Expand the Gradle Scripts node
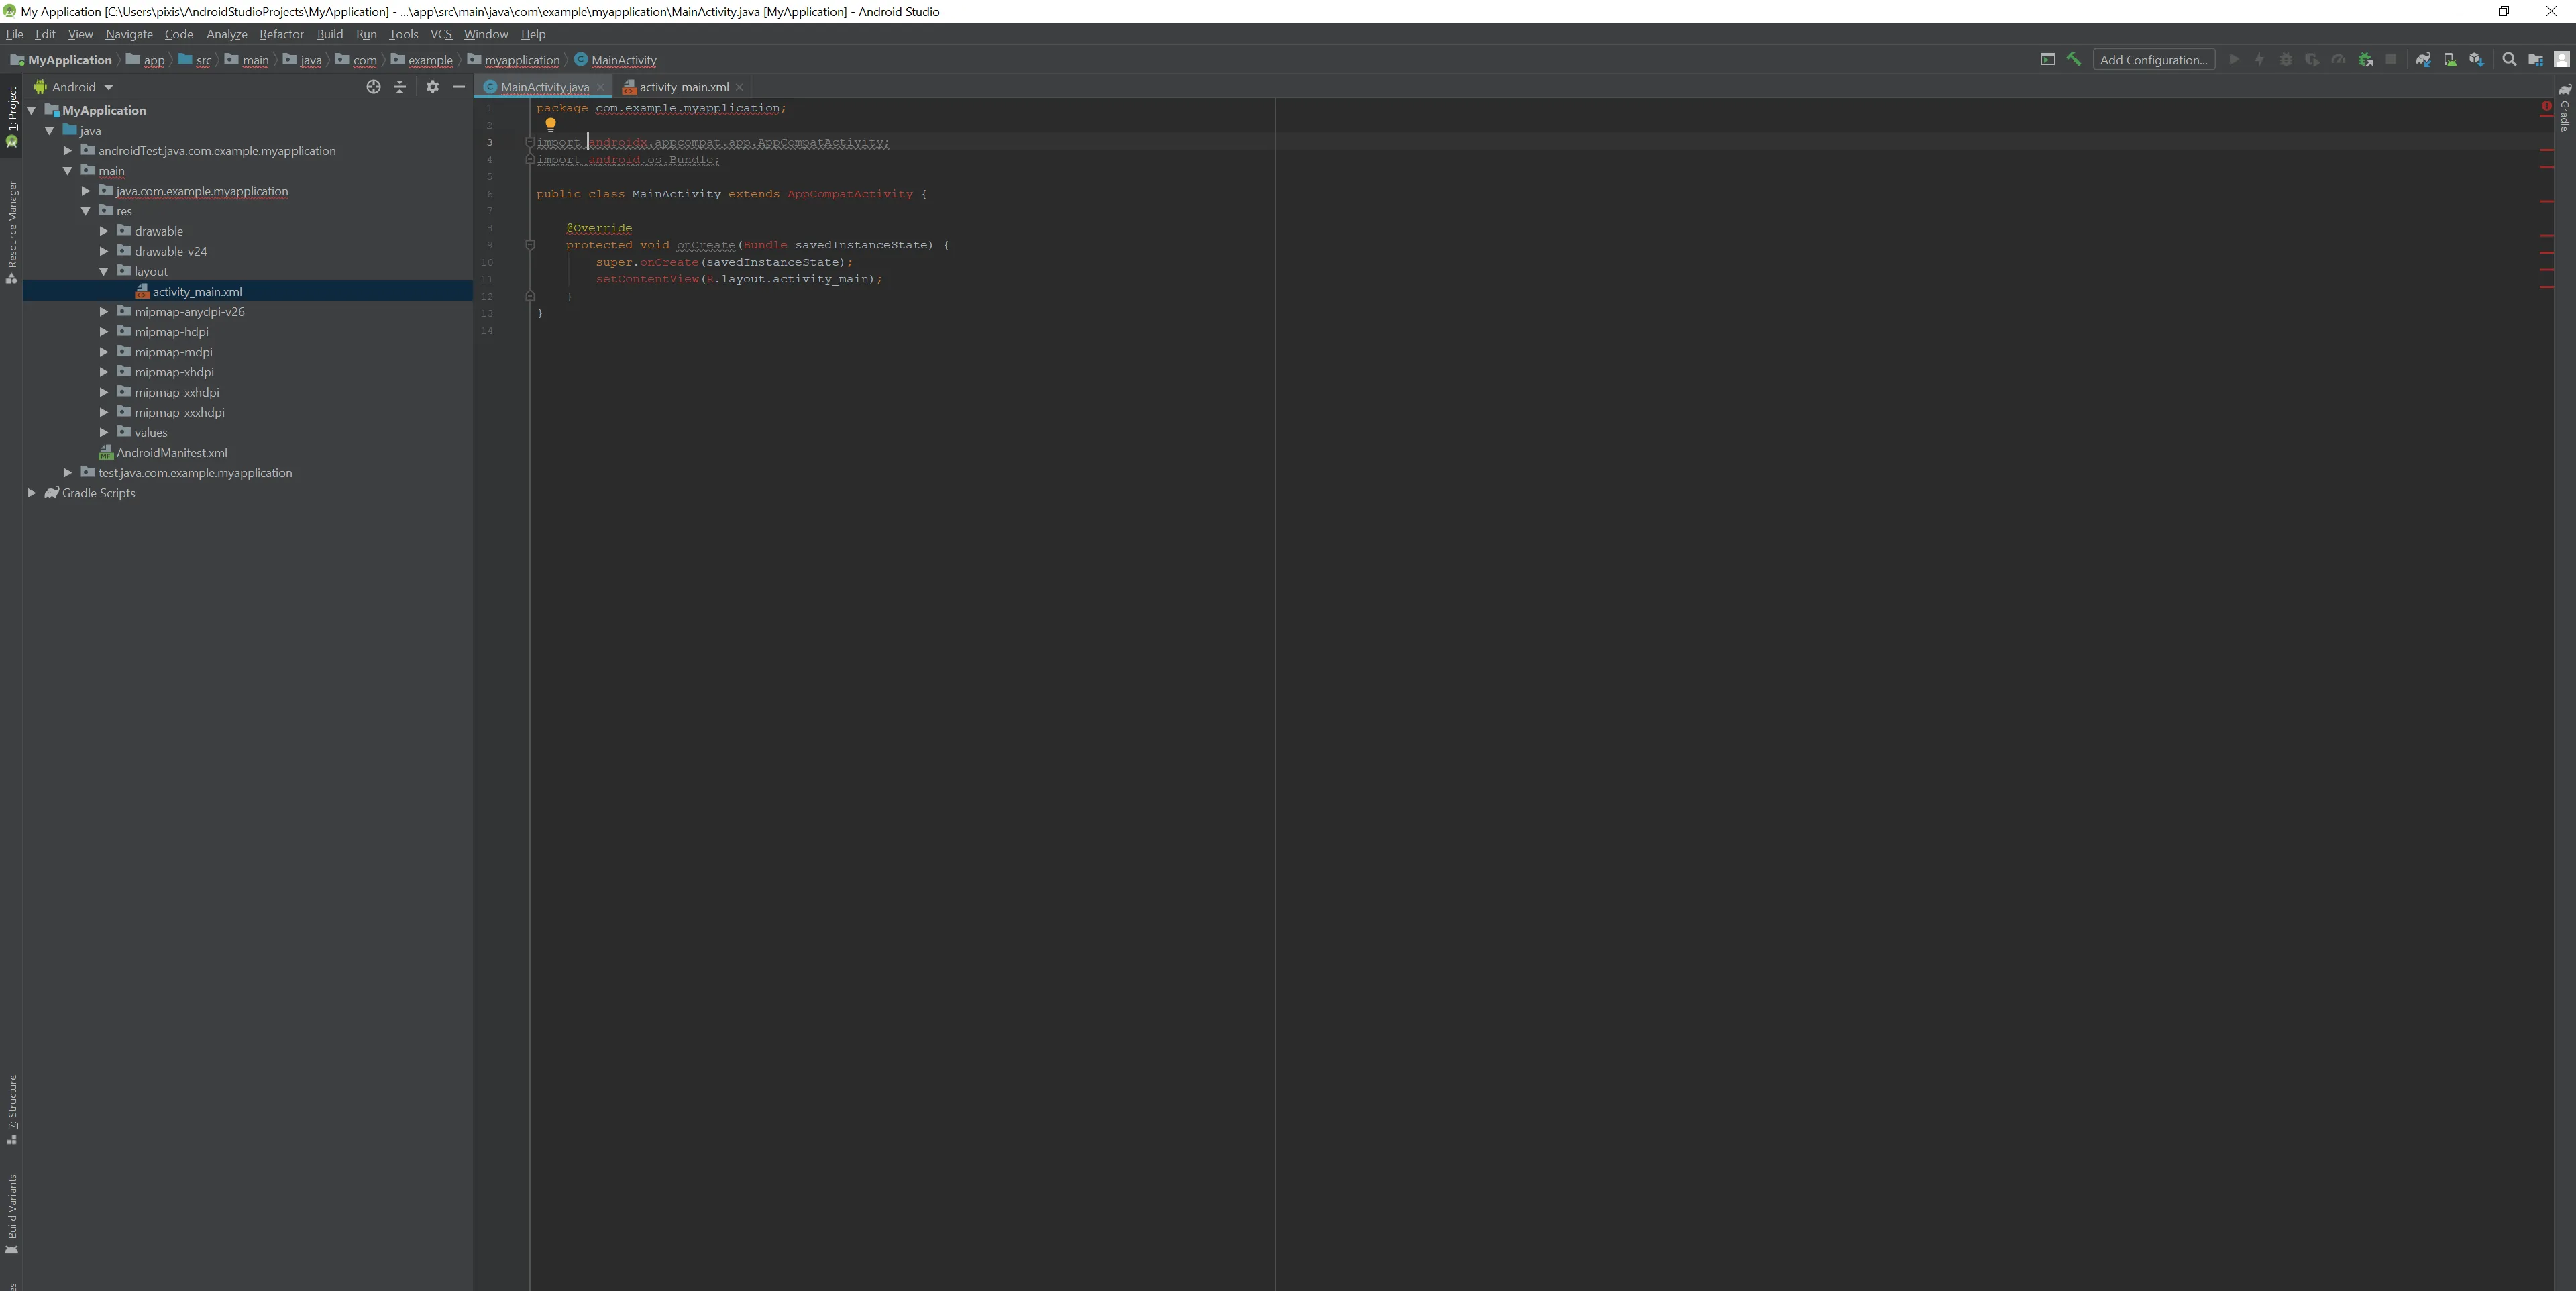The width and height of the screenshot is (2576, 1291). tap(31, 493)
